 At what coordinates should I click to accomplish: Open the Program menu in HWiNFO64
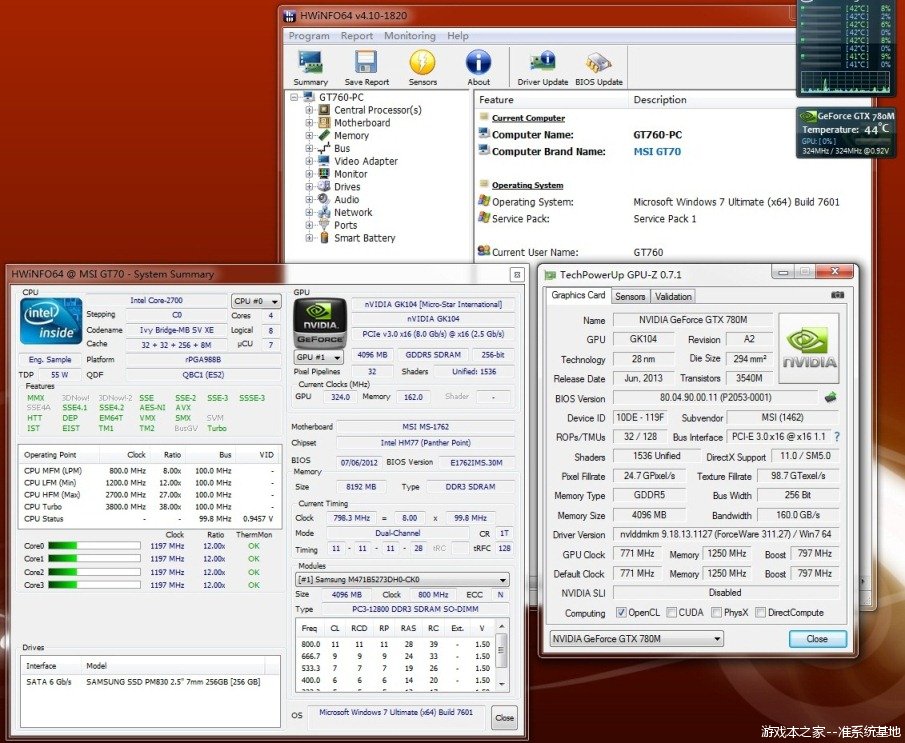(x=309, y=36)
